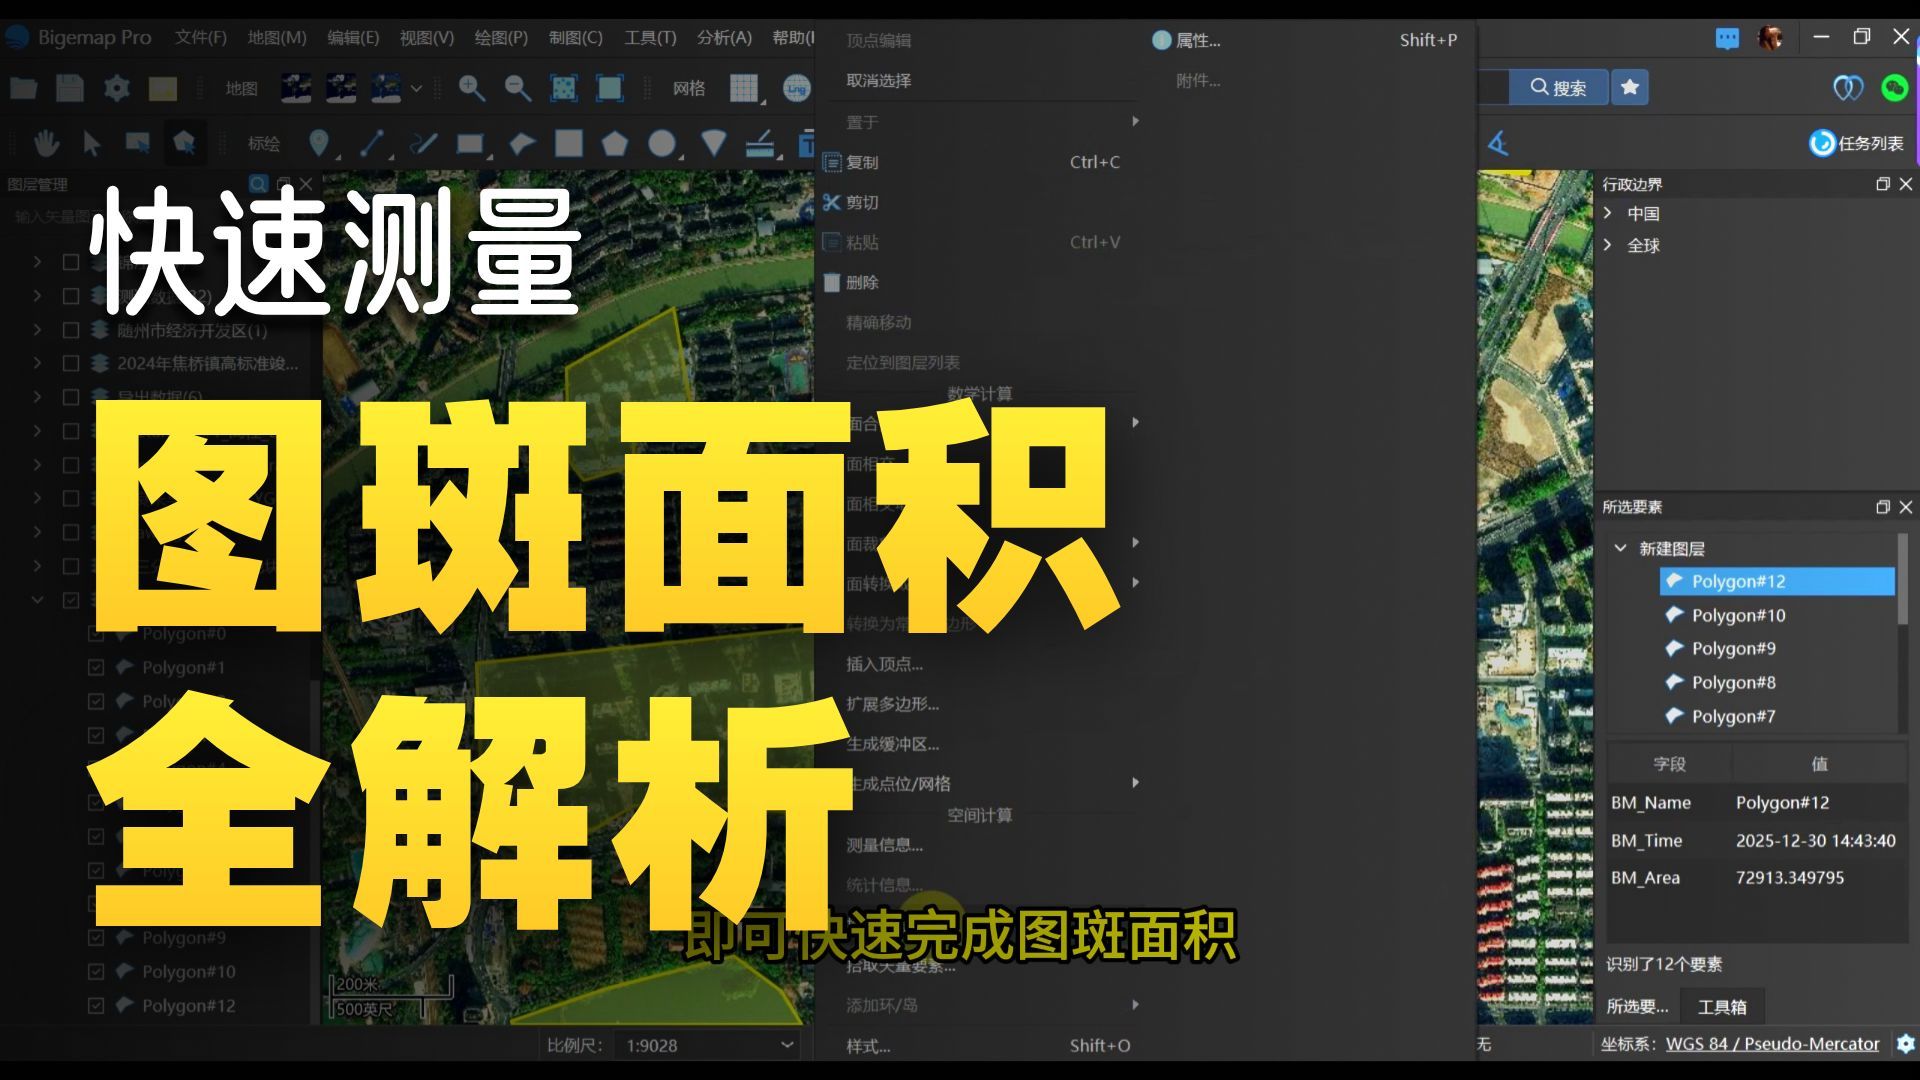Choose 生成缓冲区... in the context menu
The width and height of the screenshot is (1920, 1080).
tap(892, 744)
